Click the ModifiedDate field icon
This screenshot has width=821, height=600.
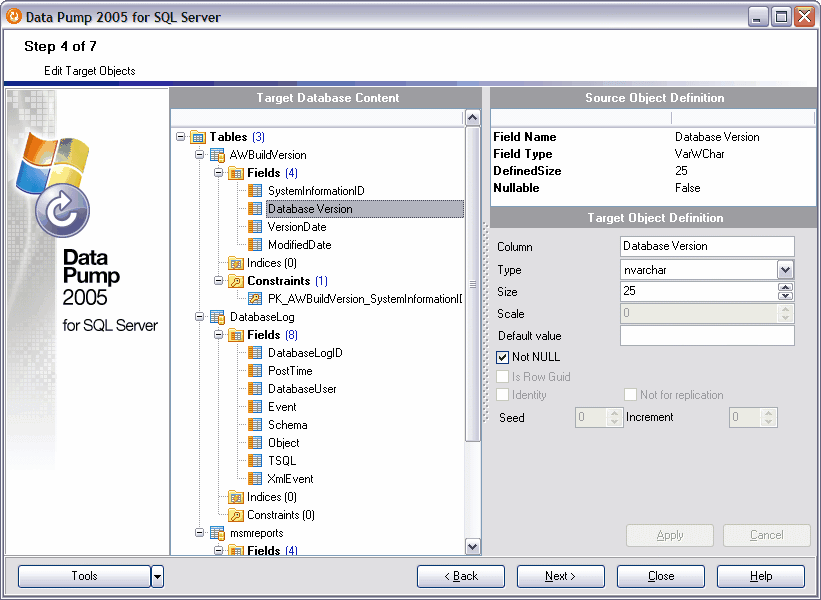pyautogui.click(x=255, y=245)
